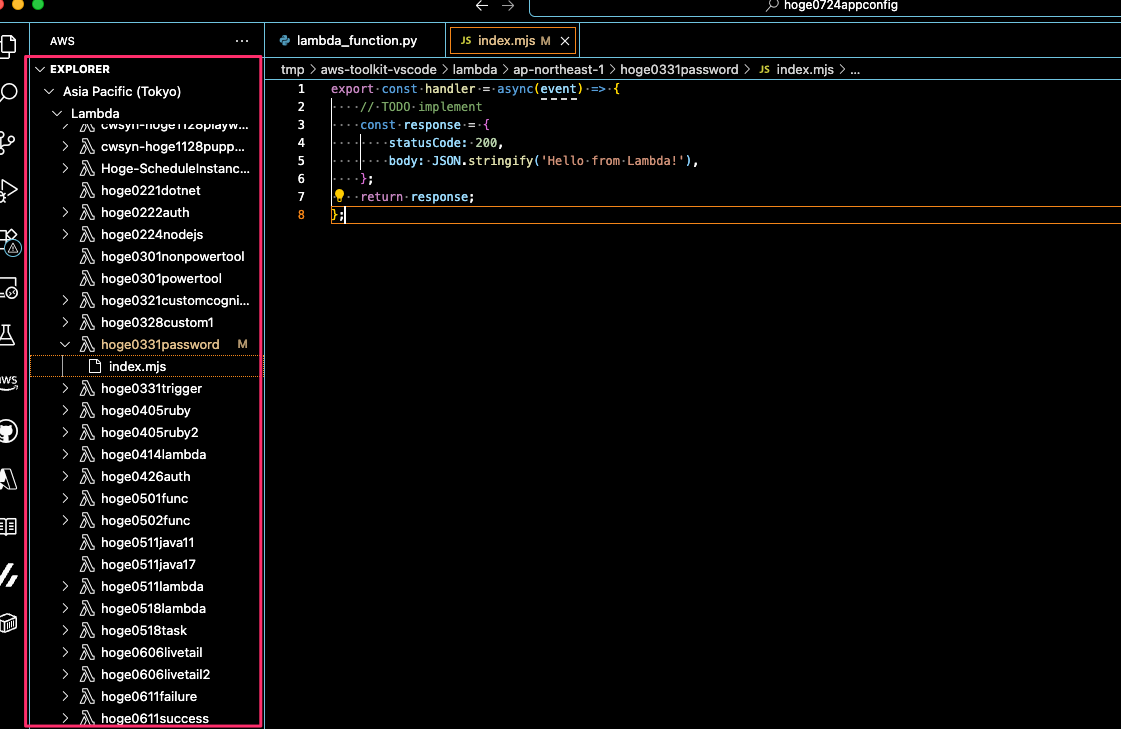The height and width of the screenshot is (729, 1121).
Task: Click lambda breadcrumb segment
Action: [474, 69]
